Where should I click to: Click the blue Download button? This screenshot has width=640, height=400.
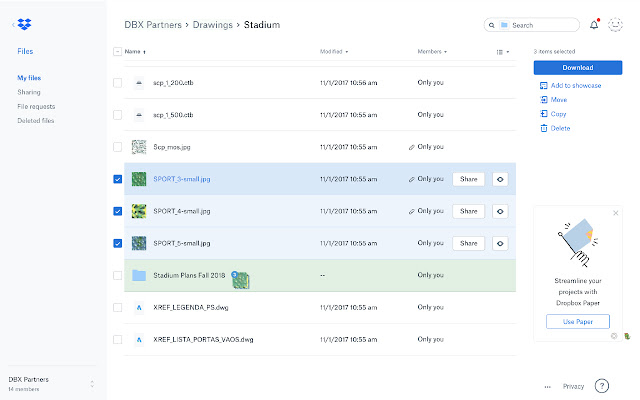(x=578, y=68)
